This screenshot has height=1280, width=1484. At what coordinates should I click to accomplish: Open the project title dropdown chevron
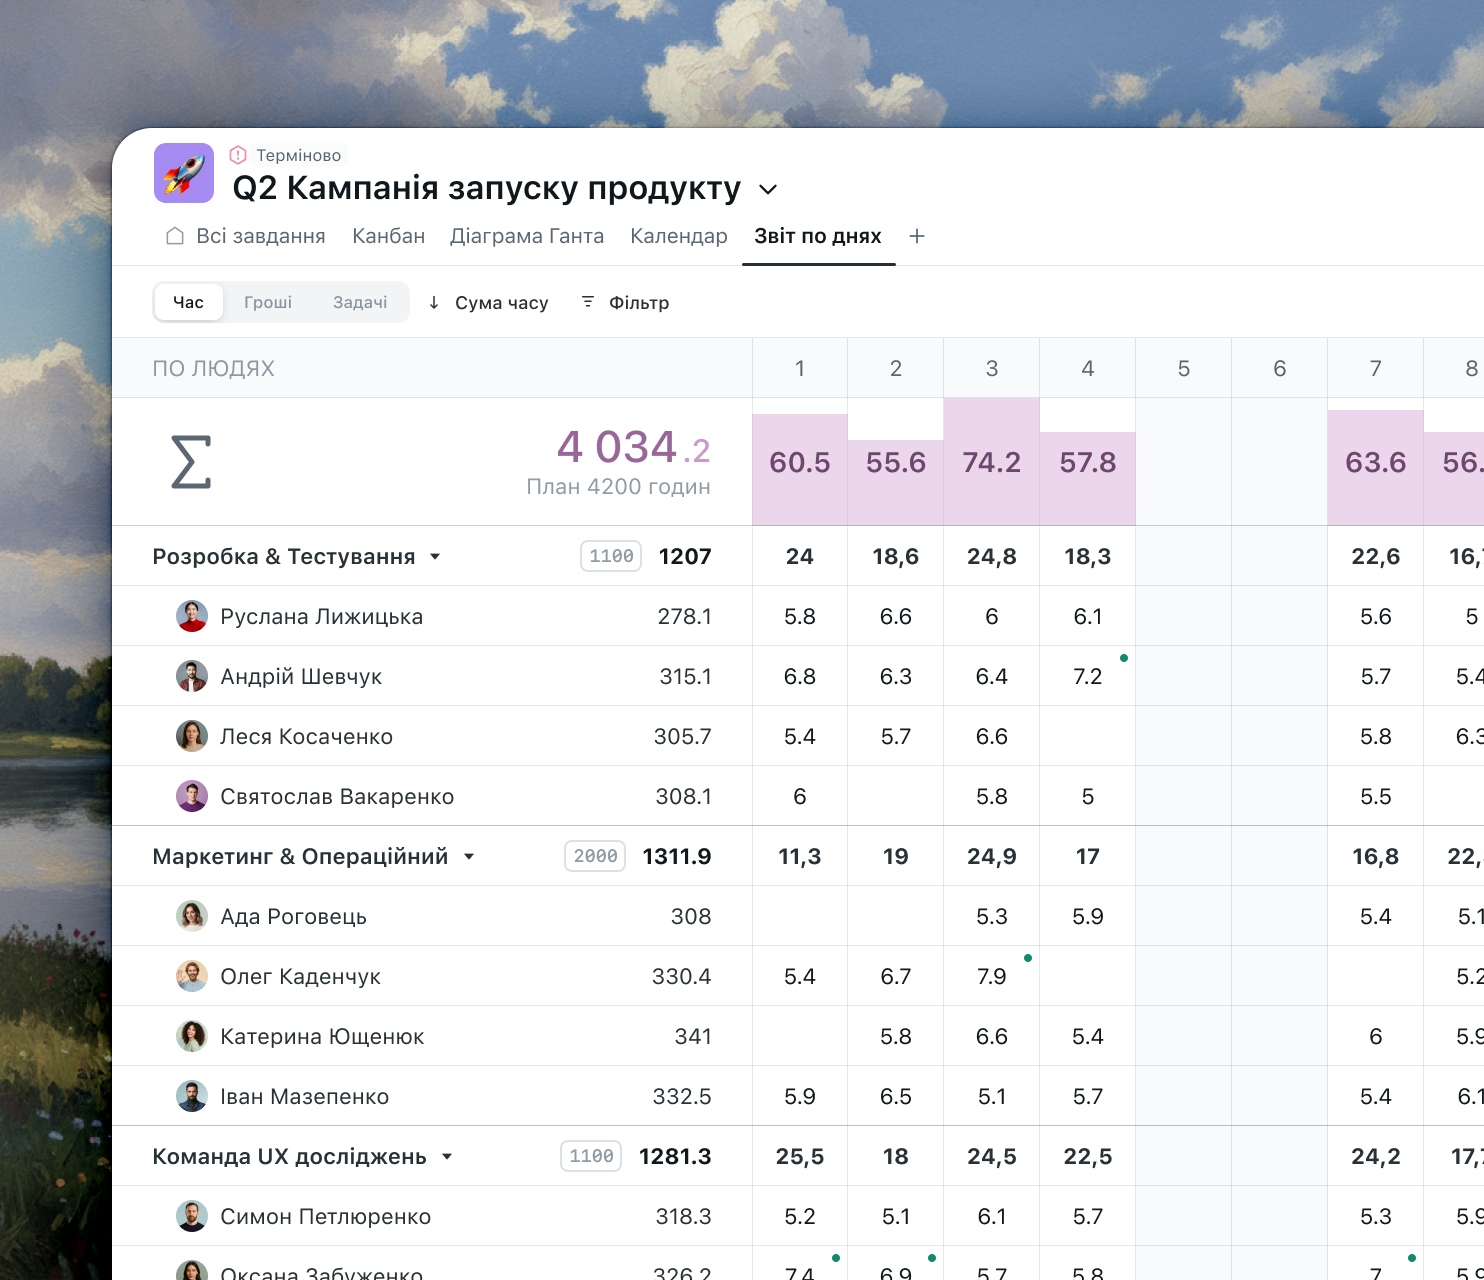pos(768,189)
